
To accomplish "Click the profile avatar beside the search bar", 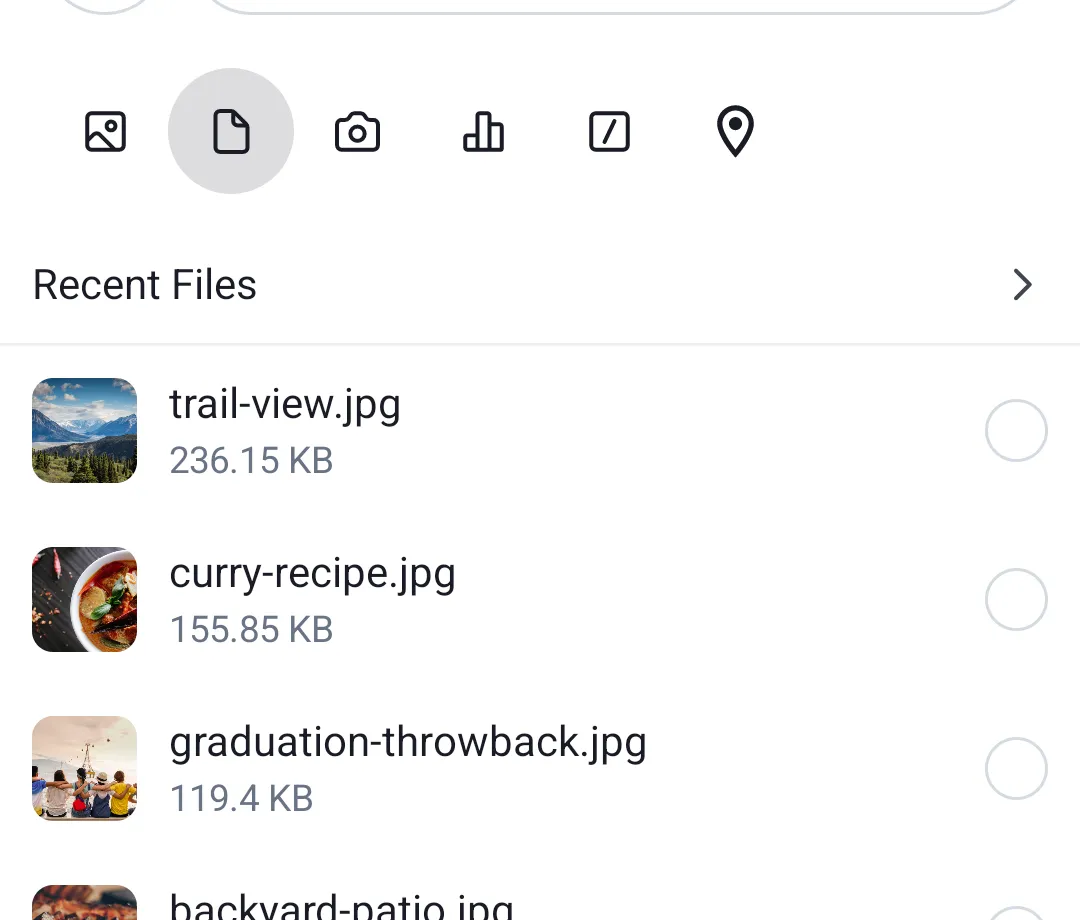I will (x=104, y=5).
